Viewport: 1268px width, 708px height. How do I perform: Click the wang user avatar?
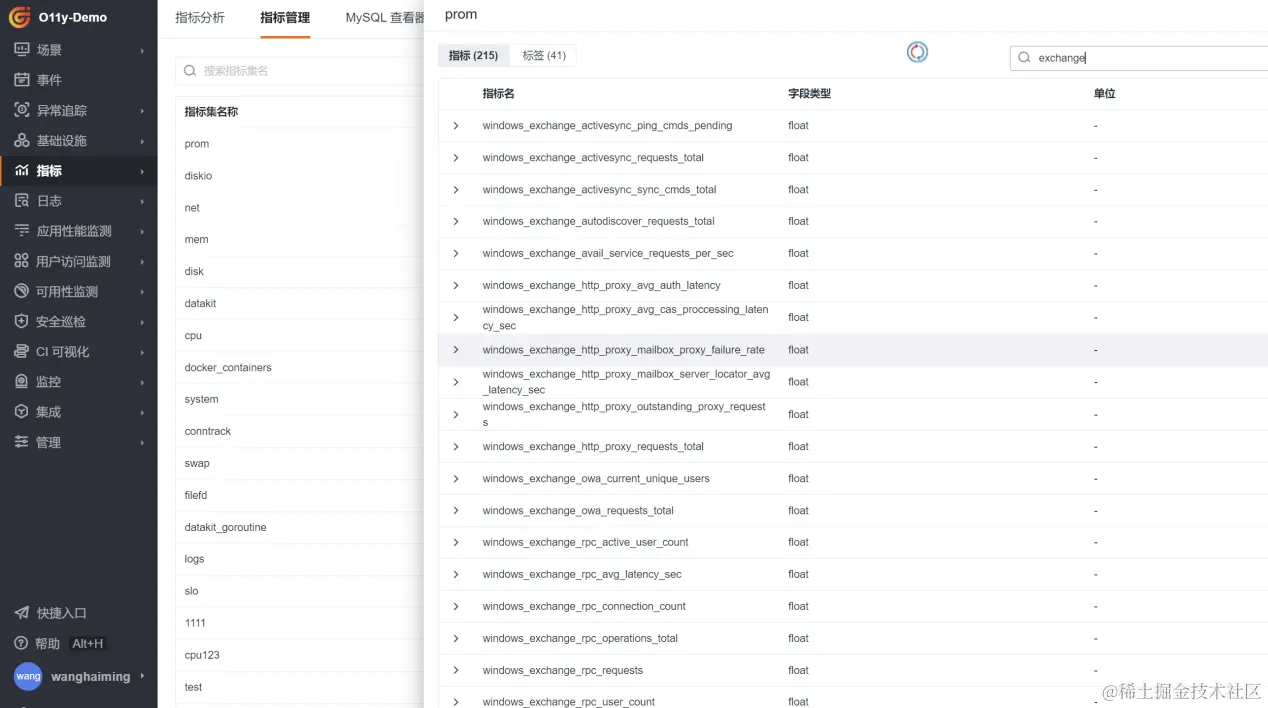(28, 676)
